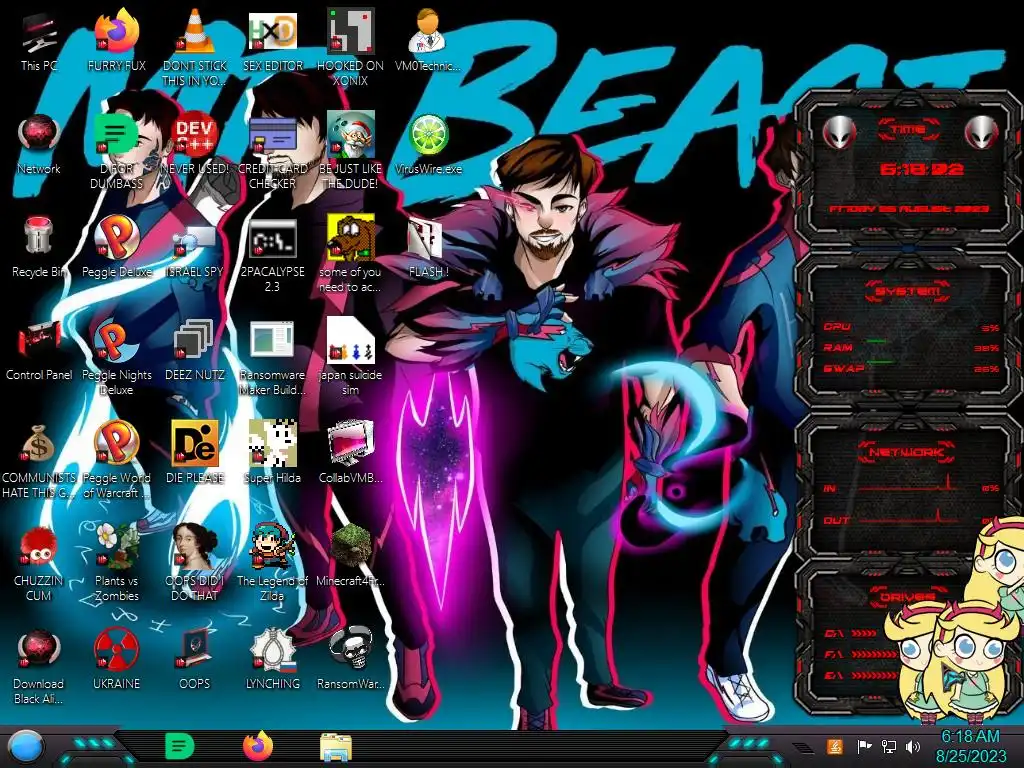1024x768 pixels.
Task: Open File Explorer from the taskbar
Action: (336, 747)
